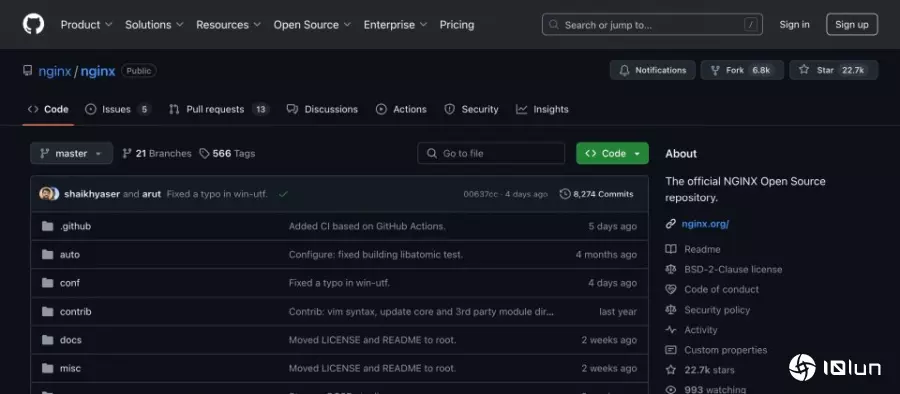Open the auto folder
900x394 pixels.
pyautogui.click(x=69, y=254)
